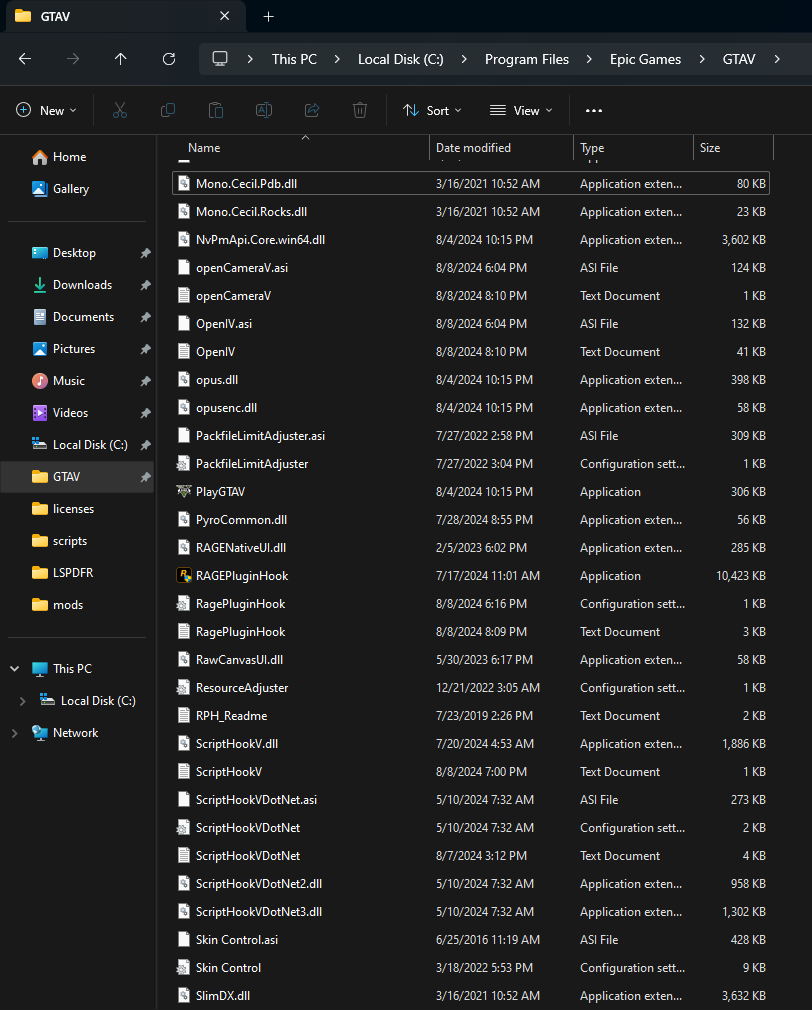Click the Share icon in toolbar
This screenshot has height=1010, width=812.
point(312,110)
